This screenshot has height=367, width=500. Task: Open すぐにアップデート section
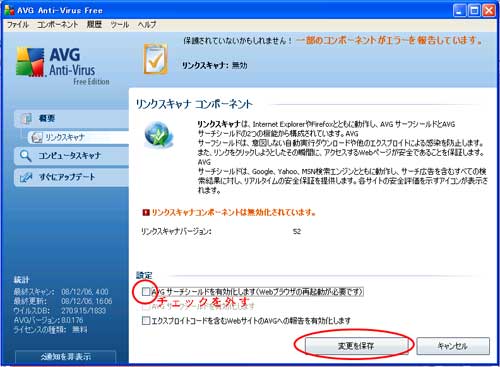72,177
